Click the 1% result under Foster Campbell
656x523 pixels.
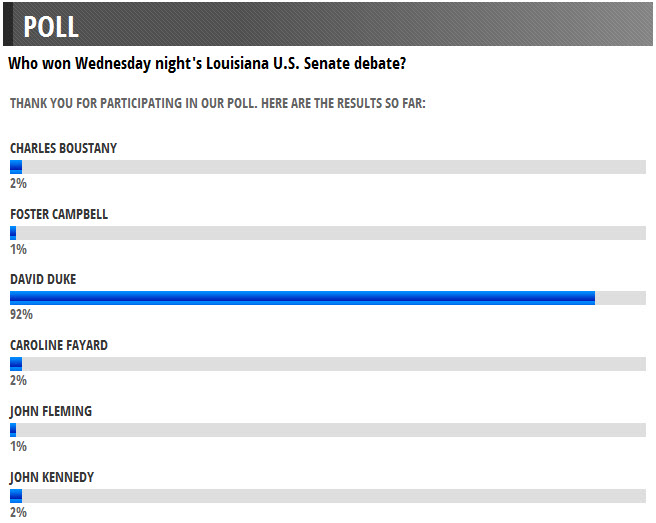point(18,249)
